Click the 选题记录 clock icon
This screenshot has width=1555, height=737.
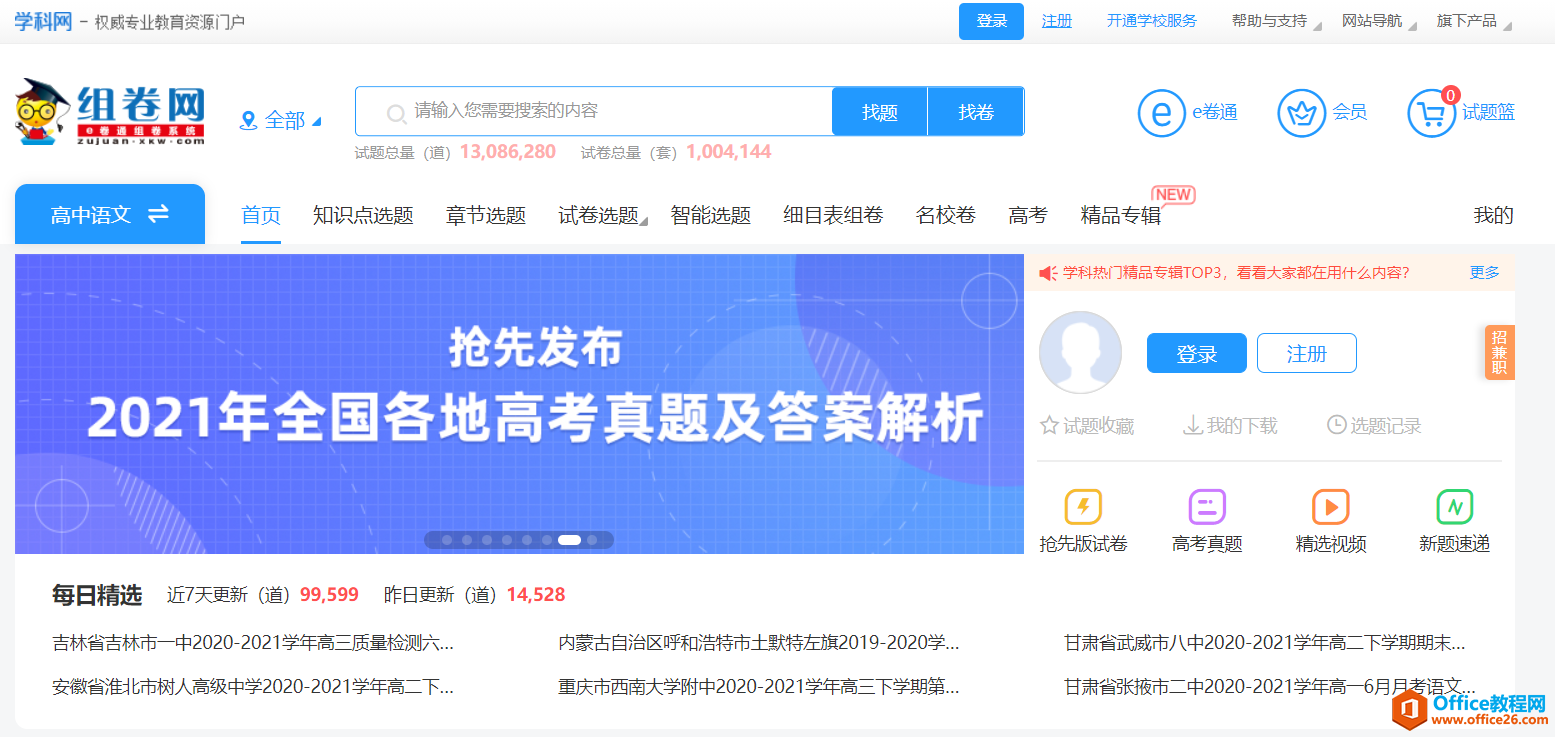1336,426
